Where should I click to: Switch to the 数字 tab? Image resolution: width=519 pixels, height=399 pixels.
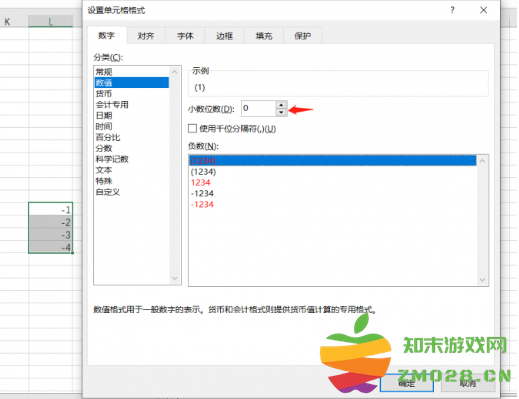[107, 35]
